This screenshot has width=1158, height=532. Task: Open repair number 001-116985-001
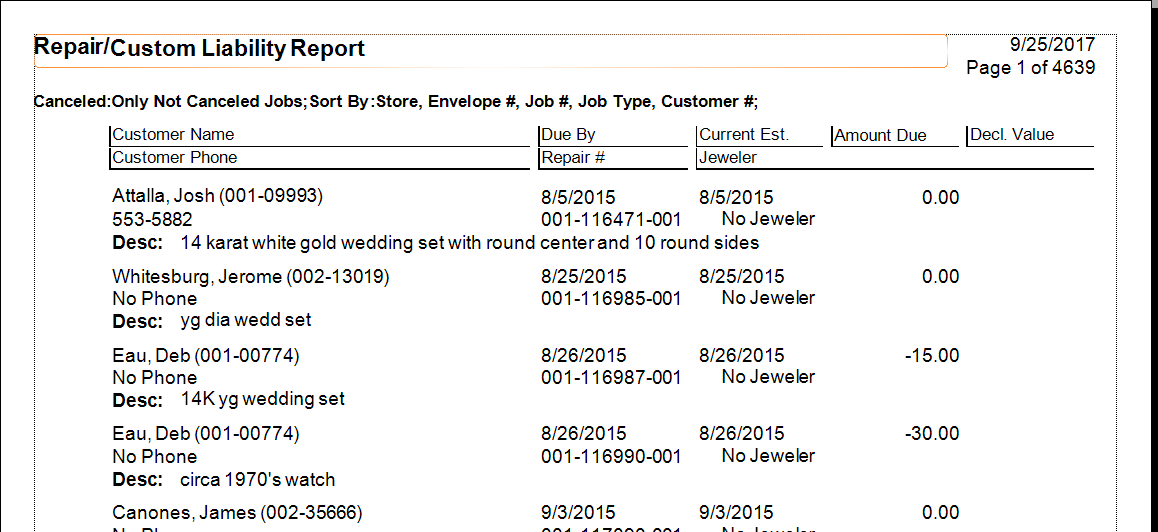click(x=611, y=298)
